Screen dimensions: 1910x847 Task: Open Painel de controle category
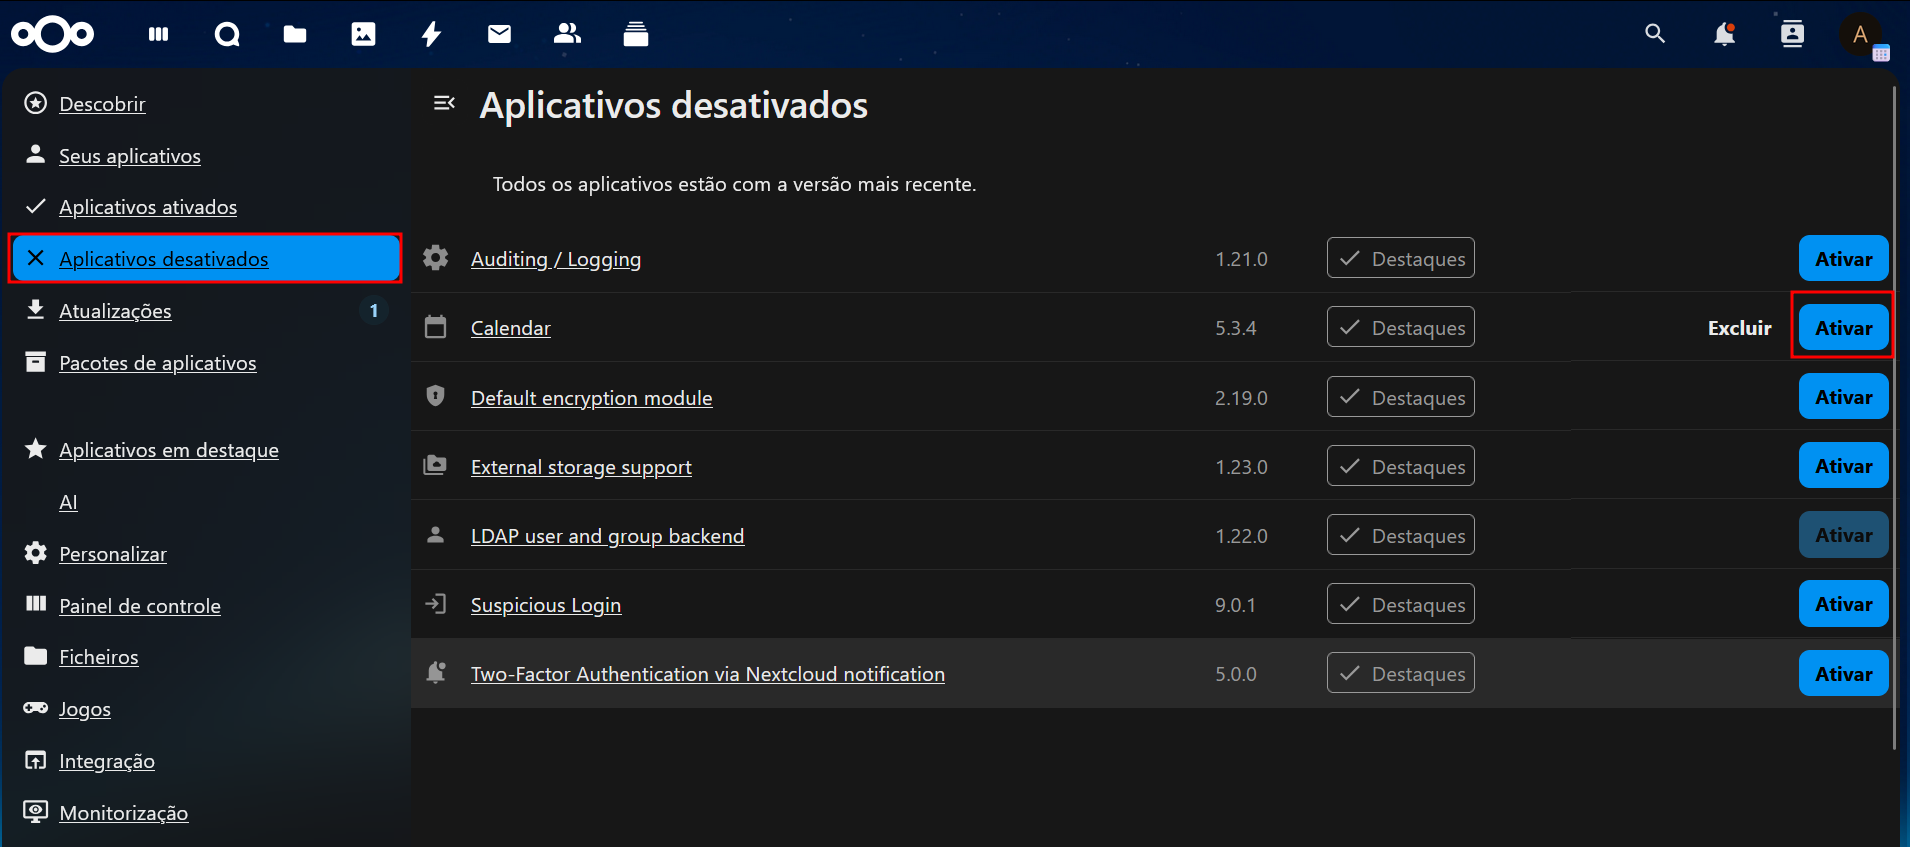[x=140, y=606]
